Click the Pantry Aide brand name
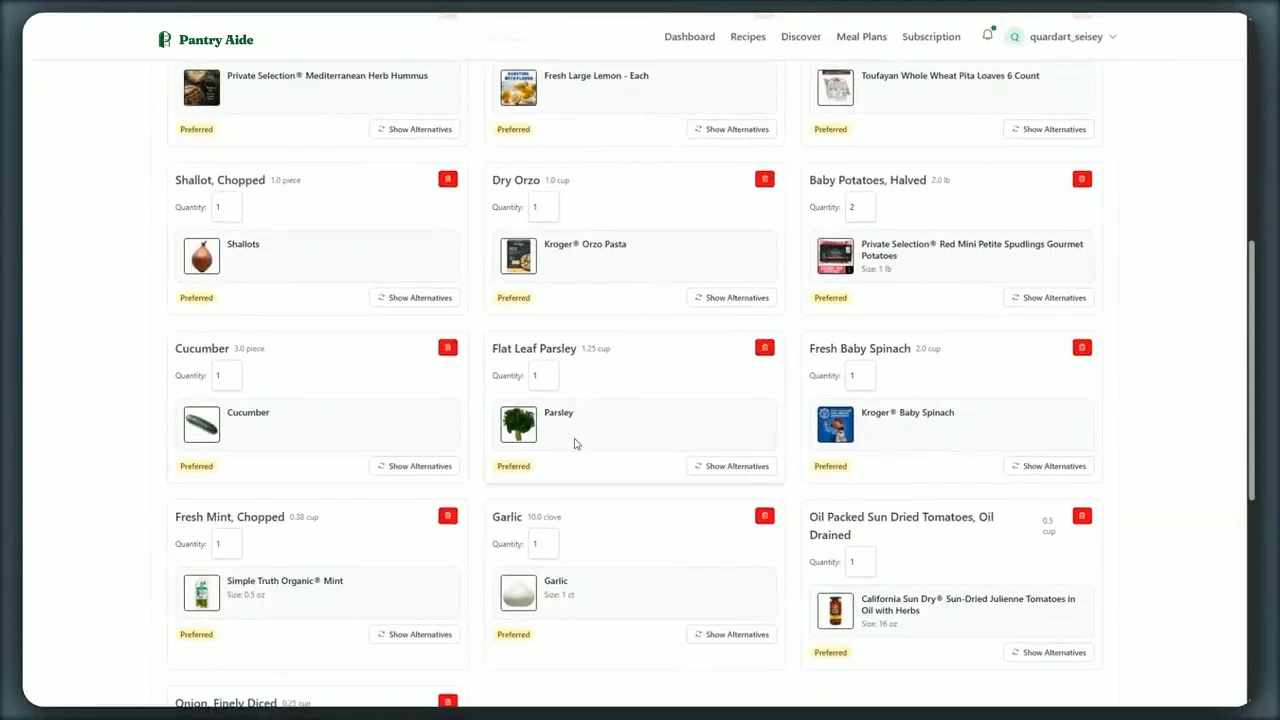The height and width of the screenshot is (720, 1280). 216,40
